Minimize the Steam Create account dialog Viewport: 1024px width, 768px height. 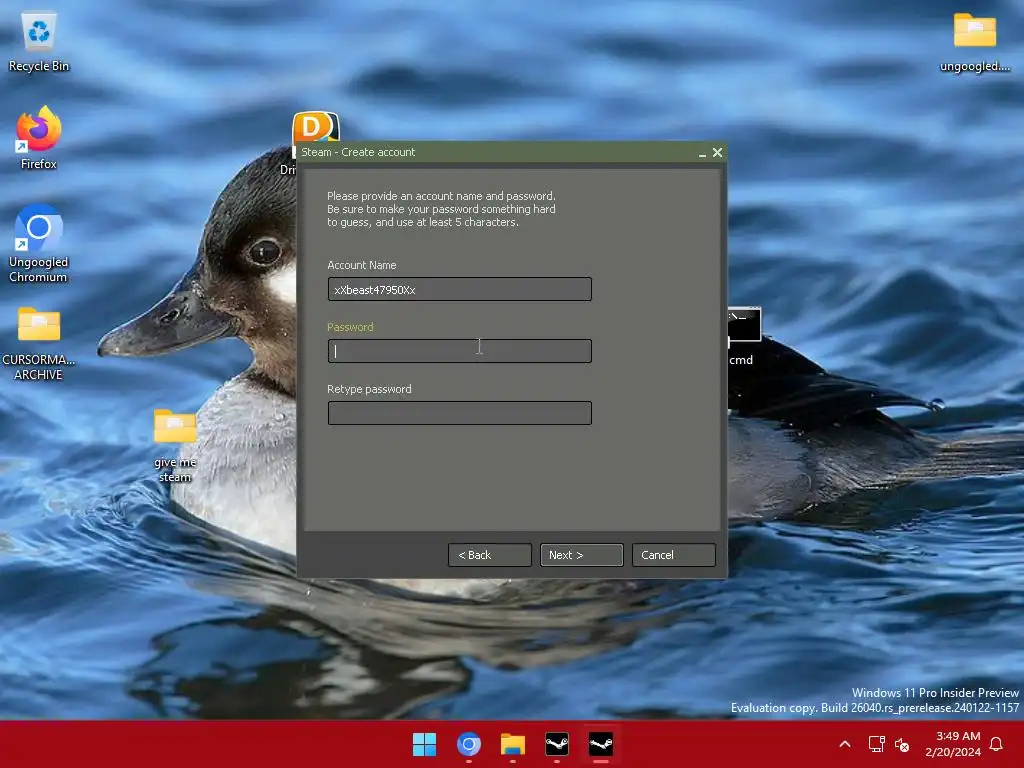click(702, 153)
